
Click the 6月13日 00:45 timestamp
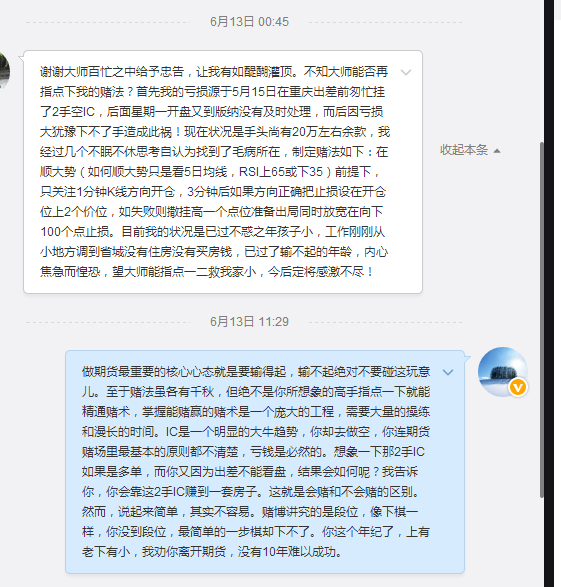pyautogui.click(x=249, y=22)
